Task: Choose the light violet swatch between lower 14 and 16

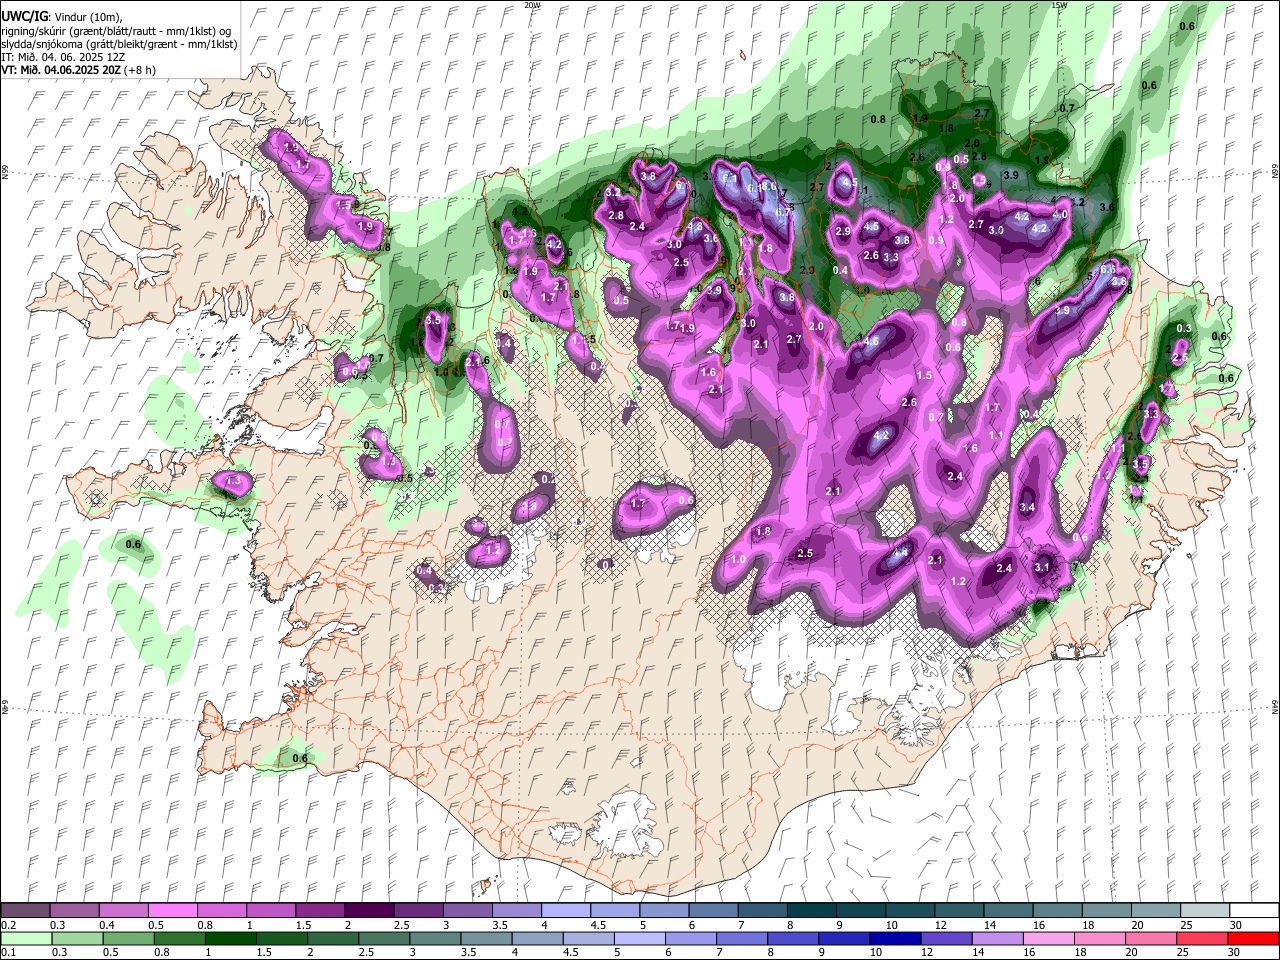Action: 998,938
